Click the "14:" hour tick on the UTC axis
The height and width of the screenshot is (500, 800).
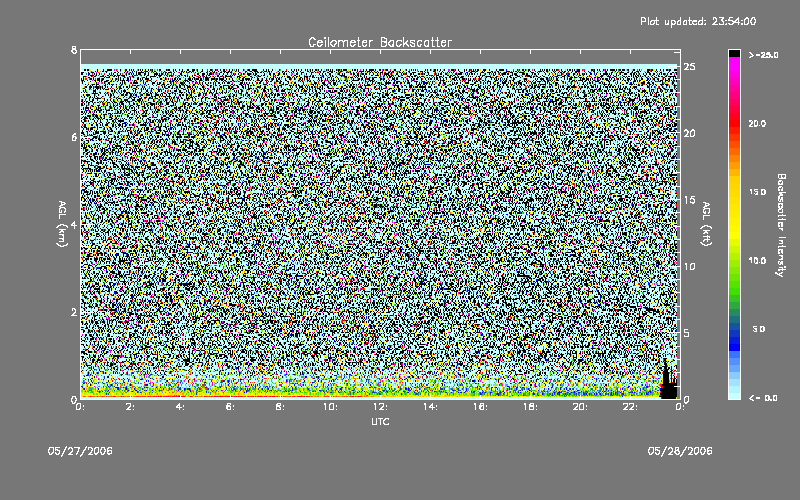point(430,407)
